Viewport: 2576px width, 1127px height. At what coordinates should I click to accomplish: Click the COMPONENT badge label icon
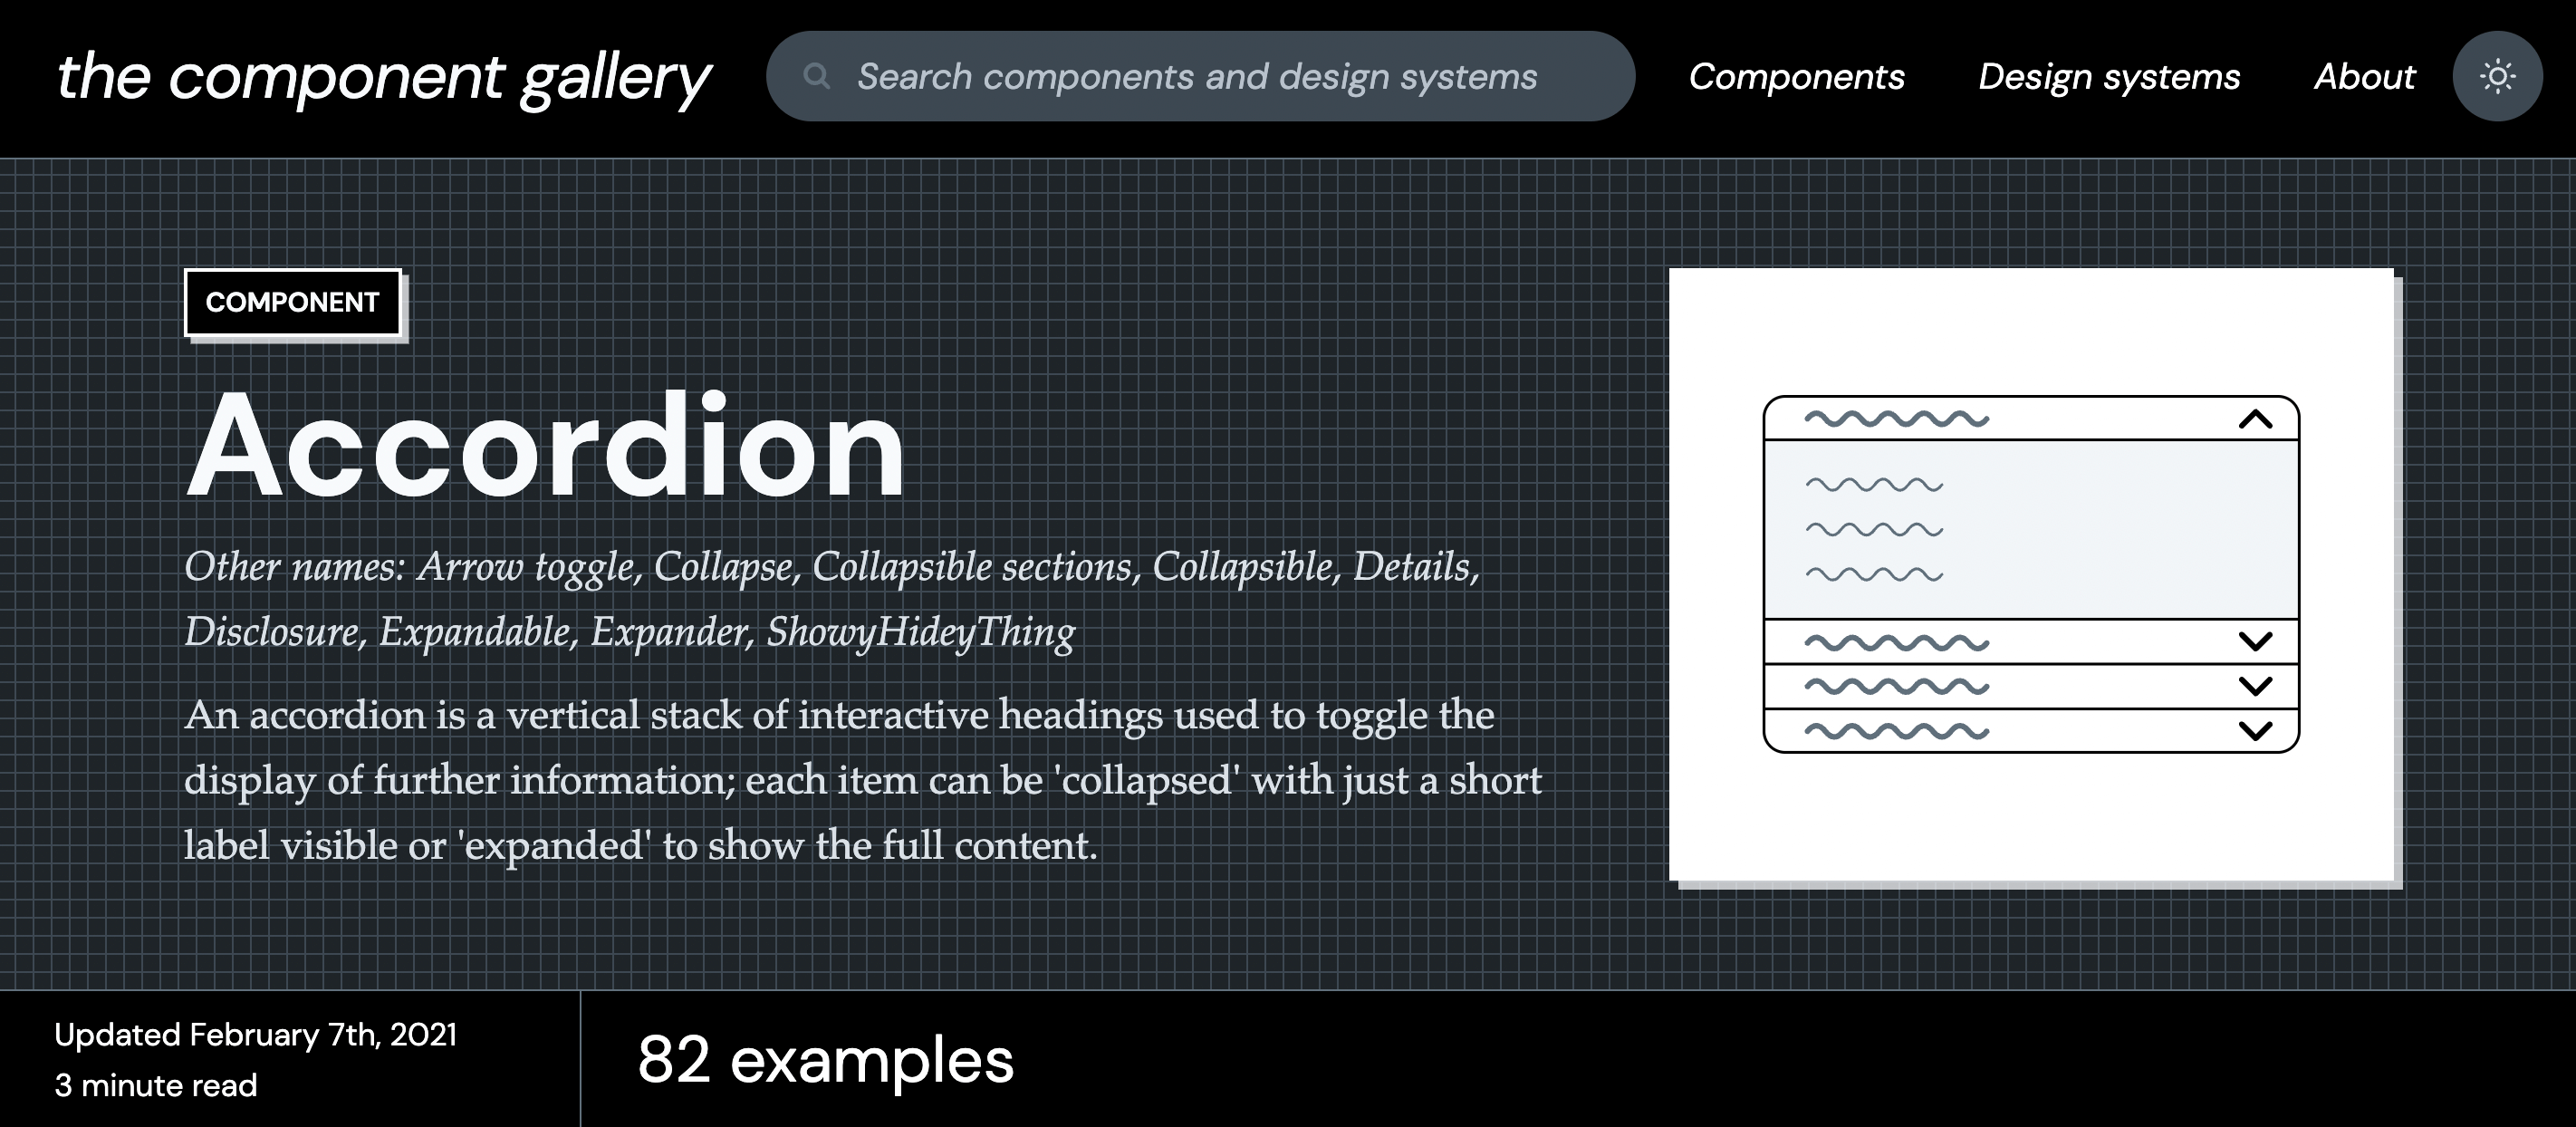291,301
